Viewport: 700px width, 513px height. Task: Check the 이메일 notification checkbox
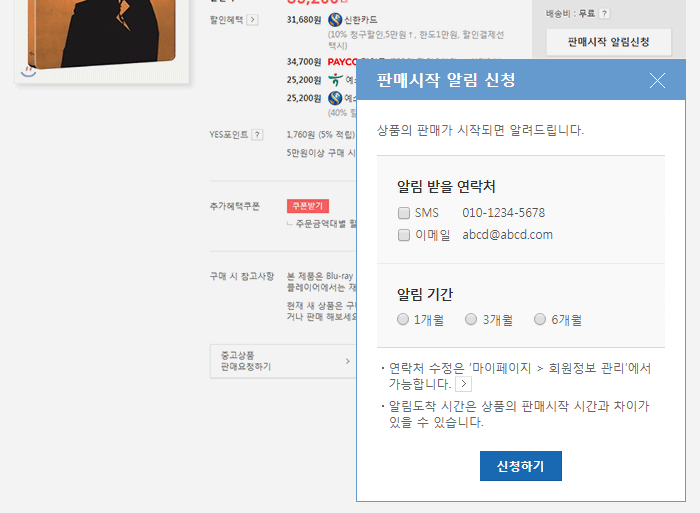(x=404, y=235)
